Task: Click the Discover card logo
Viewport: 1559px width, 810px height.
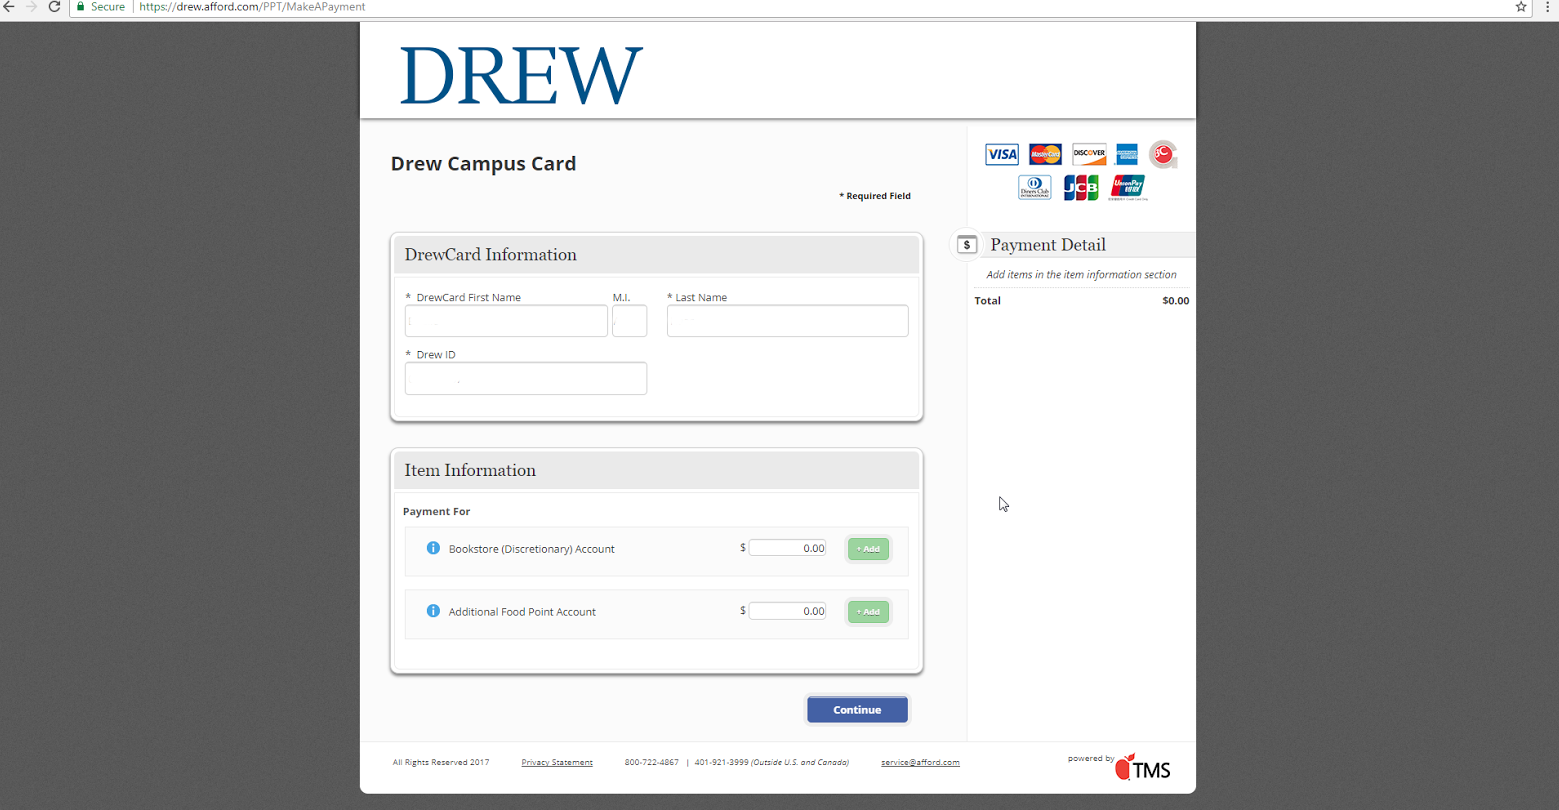Action: pos(1089,154)
